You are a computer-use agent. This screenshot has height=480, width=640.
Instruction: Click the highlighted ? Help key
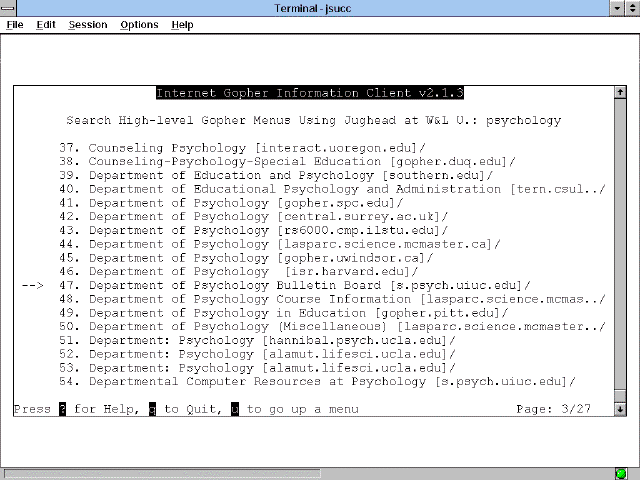pos(62,409)
